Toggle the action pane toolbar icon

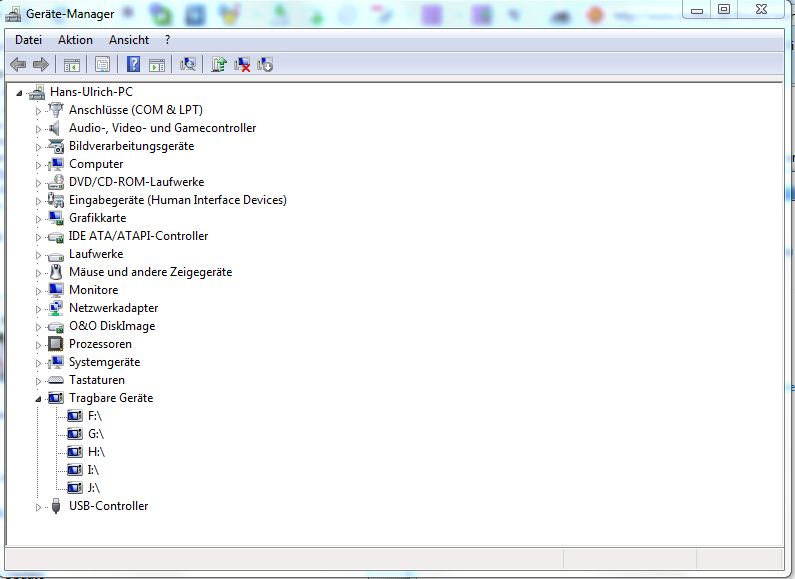157,65
